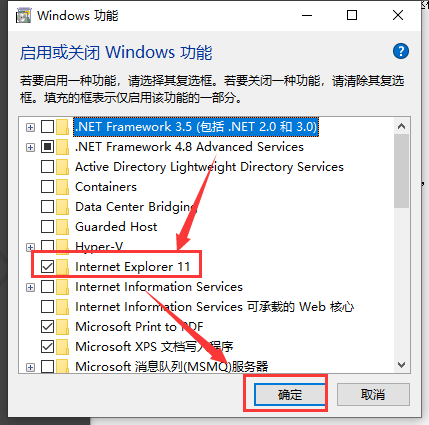Image resolution: width=429 pixels, height=425 pixels.
Task: Select the Guarded Host list item
Action: coord(116,227)
